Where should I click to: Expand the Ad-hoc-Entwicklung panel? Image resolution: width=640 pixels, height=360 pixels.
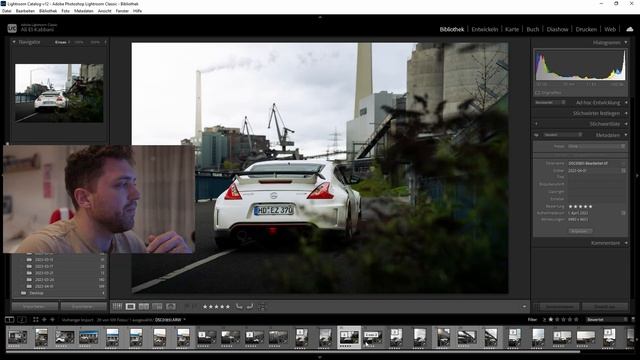626,103
